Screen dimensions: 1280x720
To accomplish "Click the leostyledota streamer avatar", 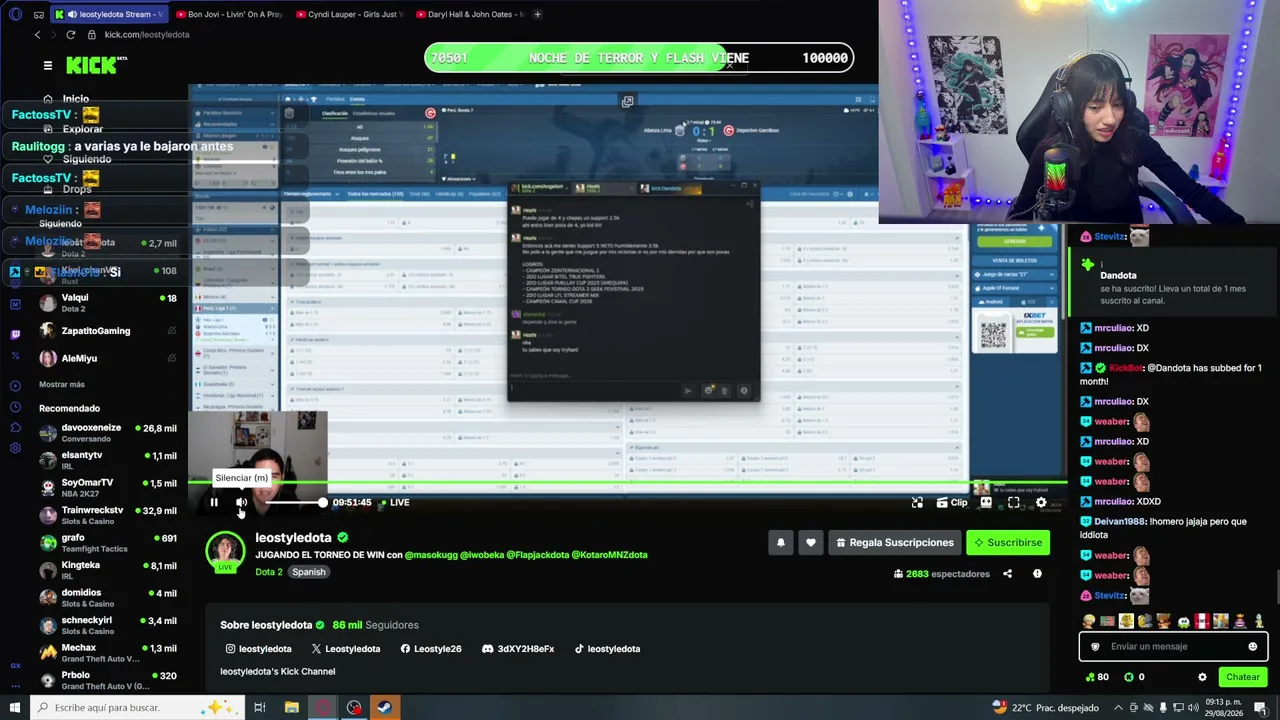I will coord(225,550).
